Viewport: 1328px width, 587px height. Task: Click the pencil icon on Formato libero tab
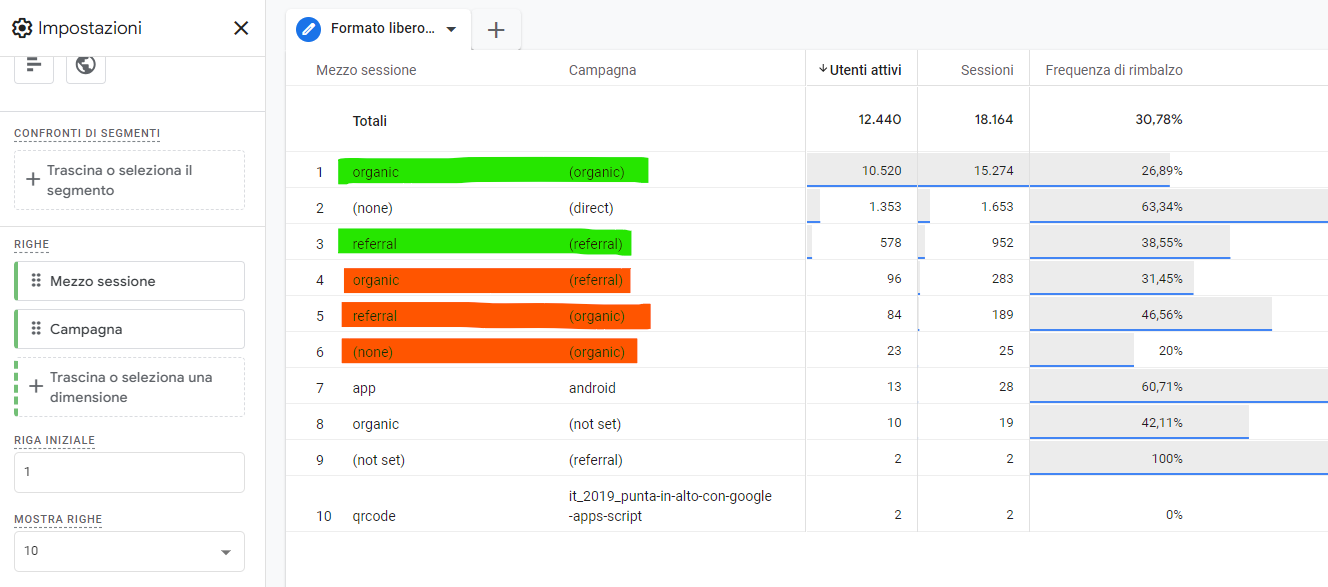(309, 29)
